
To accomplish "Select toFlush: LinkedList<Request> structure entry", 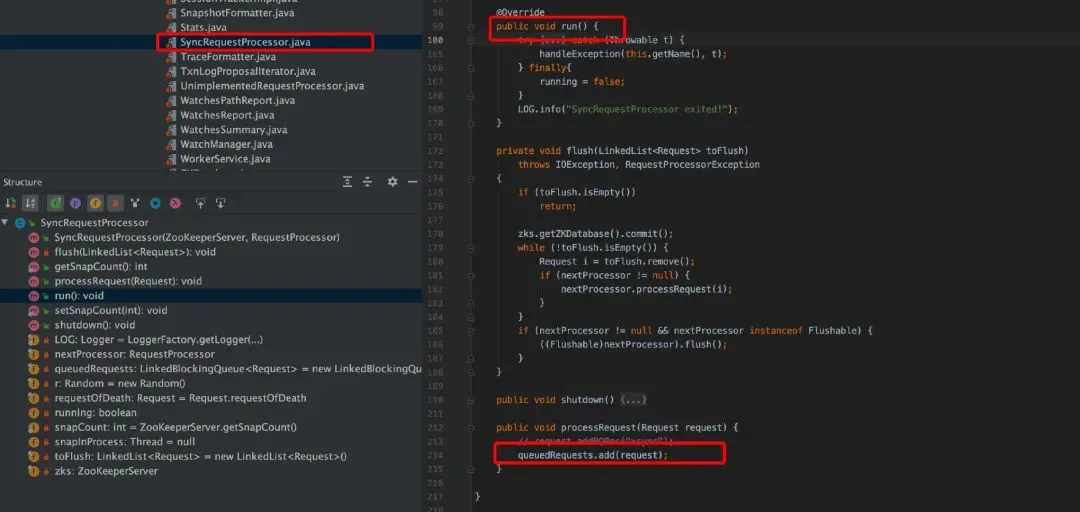I will [200, 456].
